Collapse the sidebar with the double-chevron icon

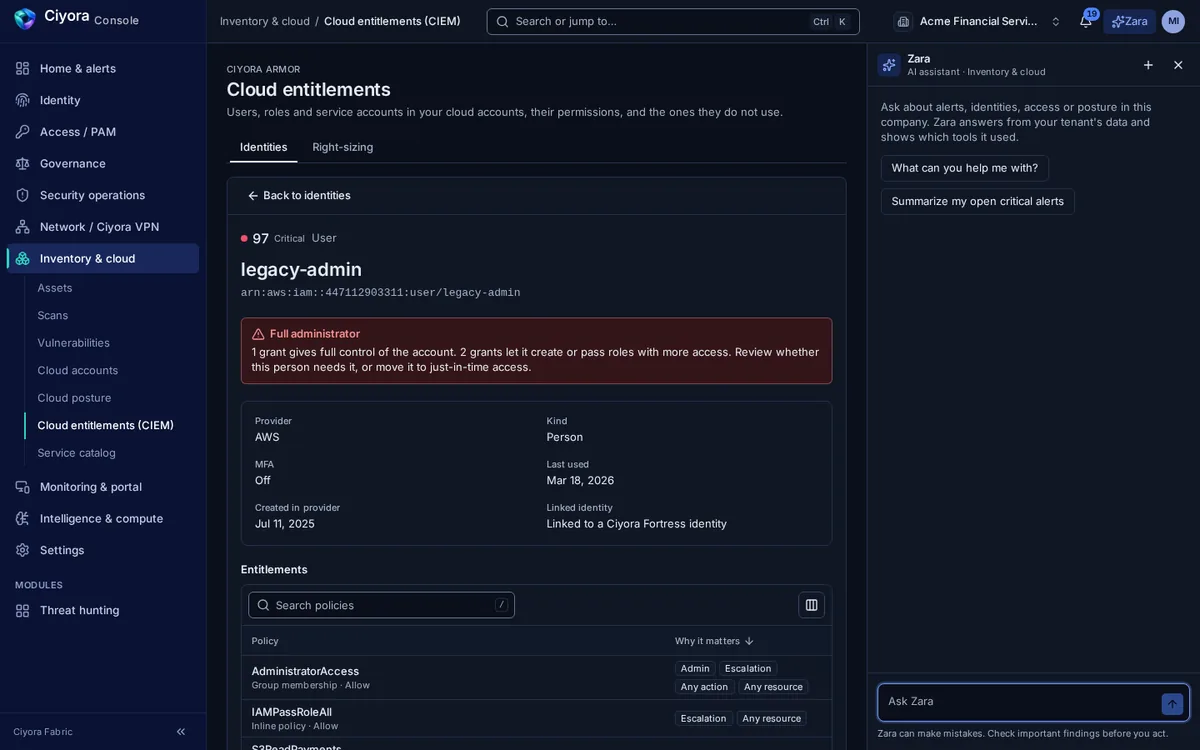click(x=181, y=732)
